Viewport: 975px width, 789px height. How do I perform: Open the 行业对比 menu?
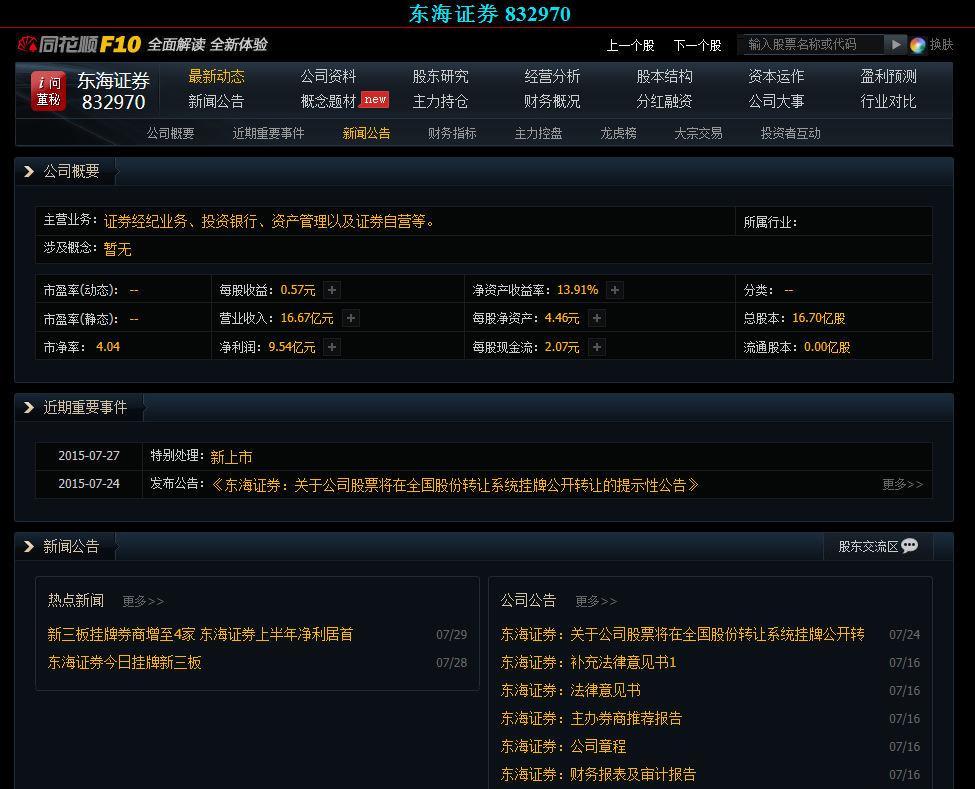coord(888,101)
